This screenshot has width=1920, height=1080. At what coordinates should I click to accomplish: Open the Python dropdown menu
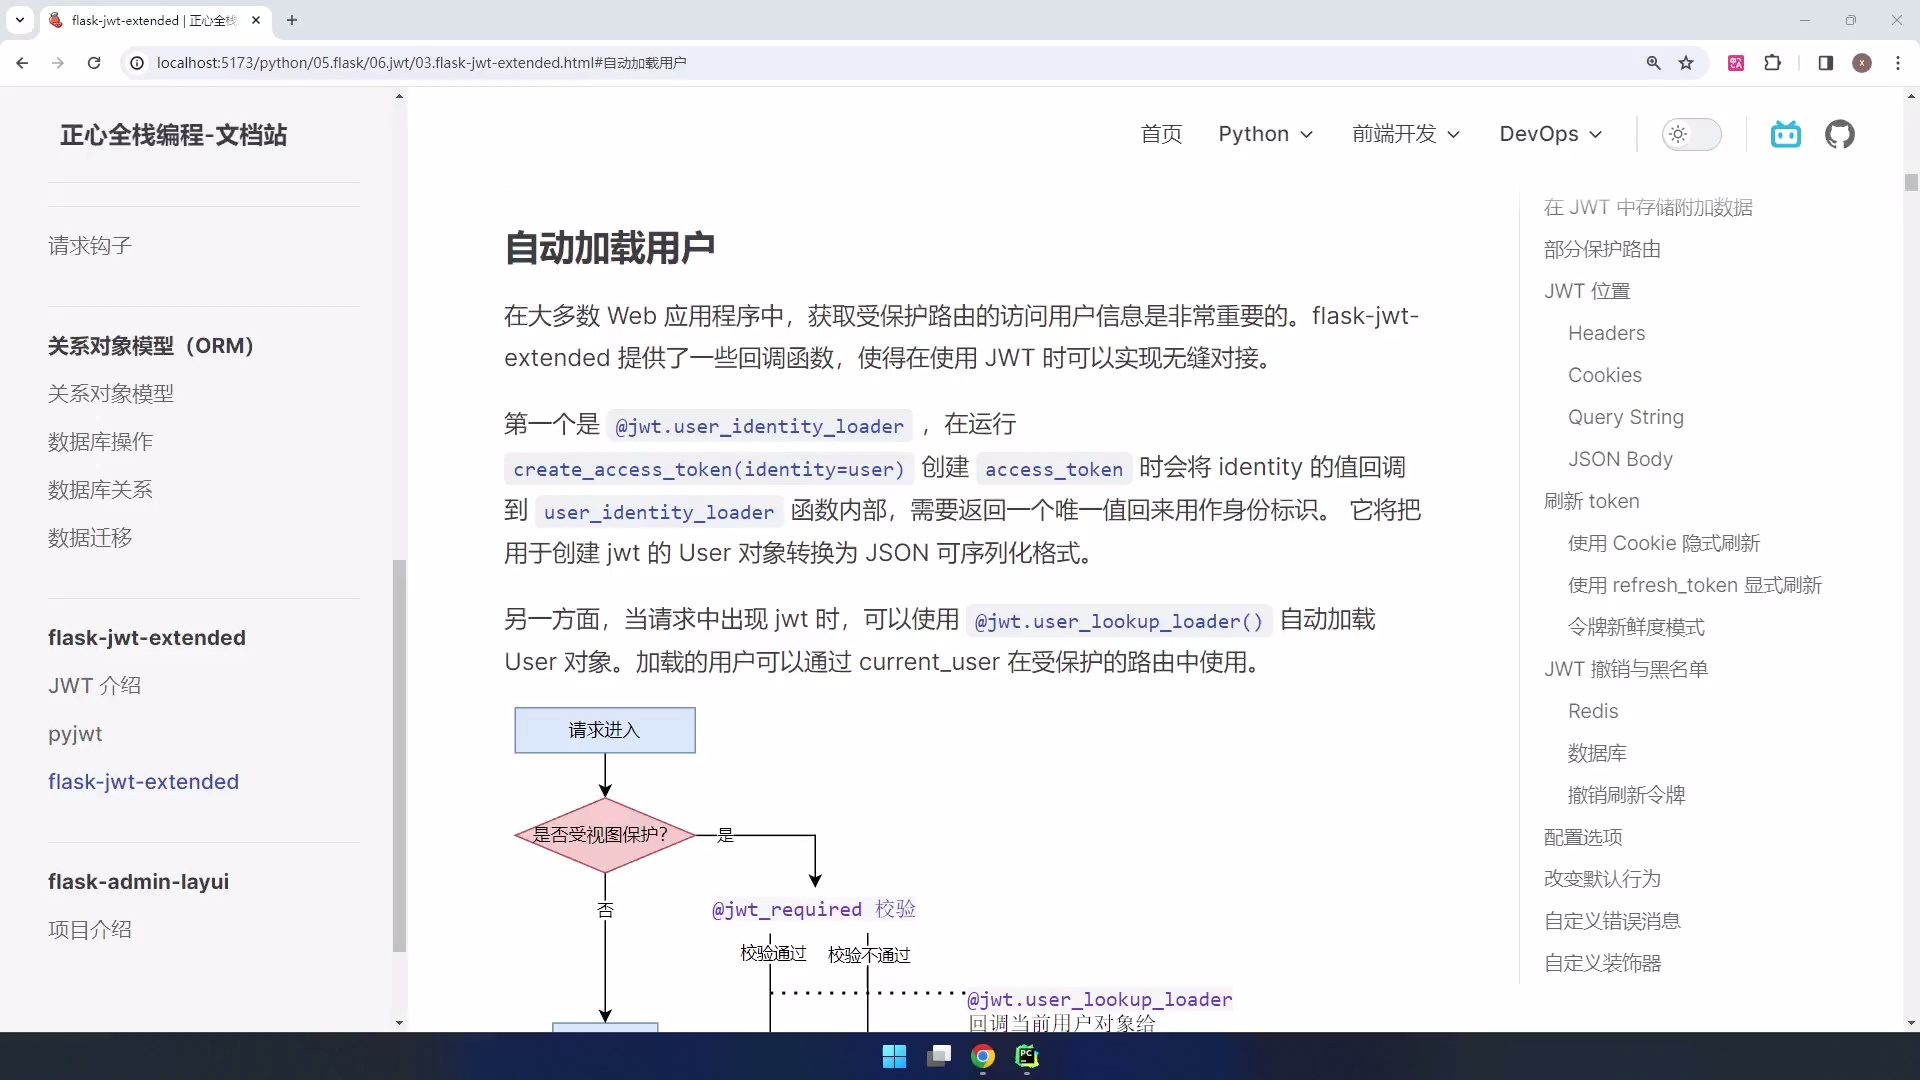click(x=1265, y=134)
